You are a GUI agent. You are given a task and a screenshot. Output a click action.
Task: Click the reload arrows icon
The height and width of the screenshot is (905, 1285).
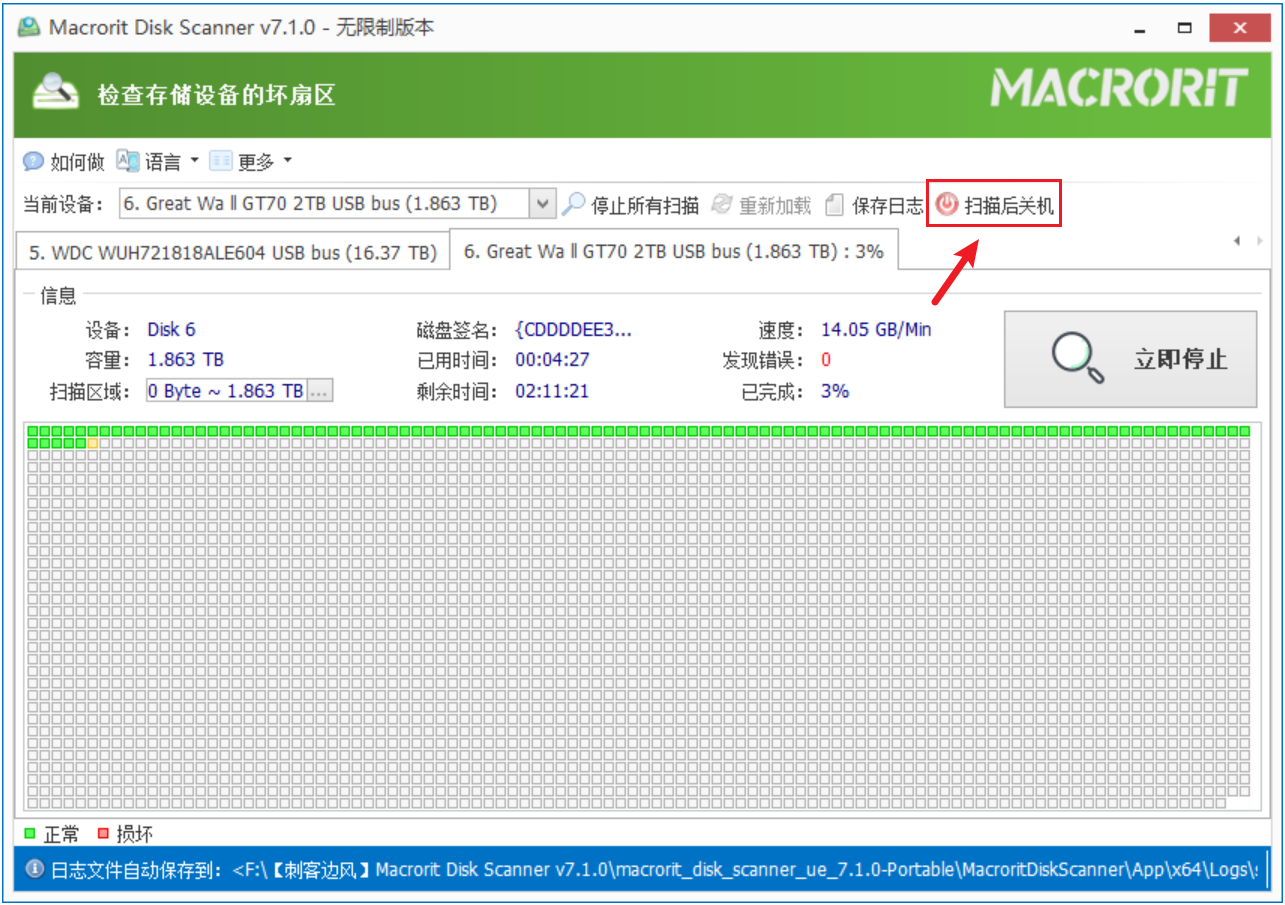tap(722, 205)
